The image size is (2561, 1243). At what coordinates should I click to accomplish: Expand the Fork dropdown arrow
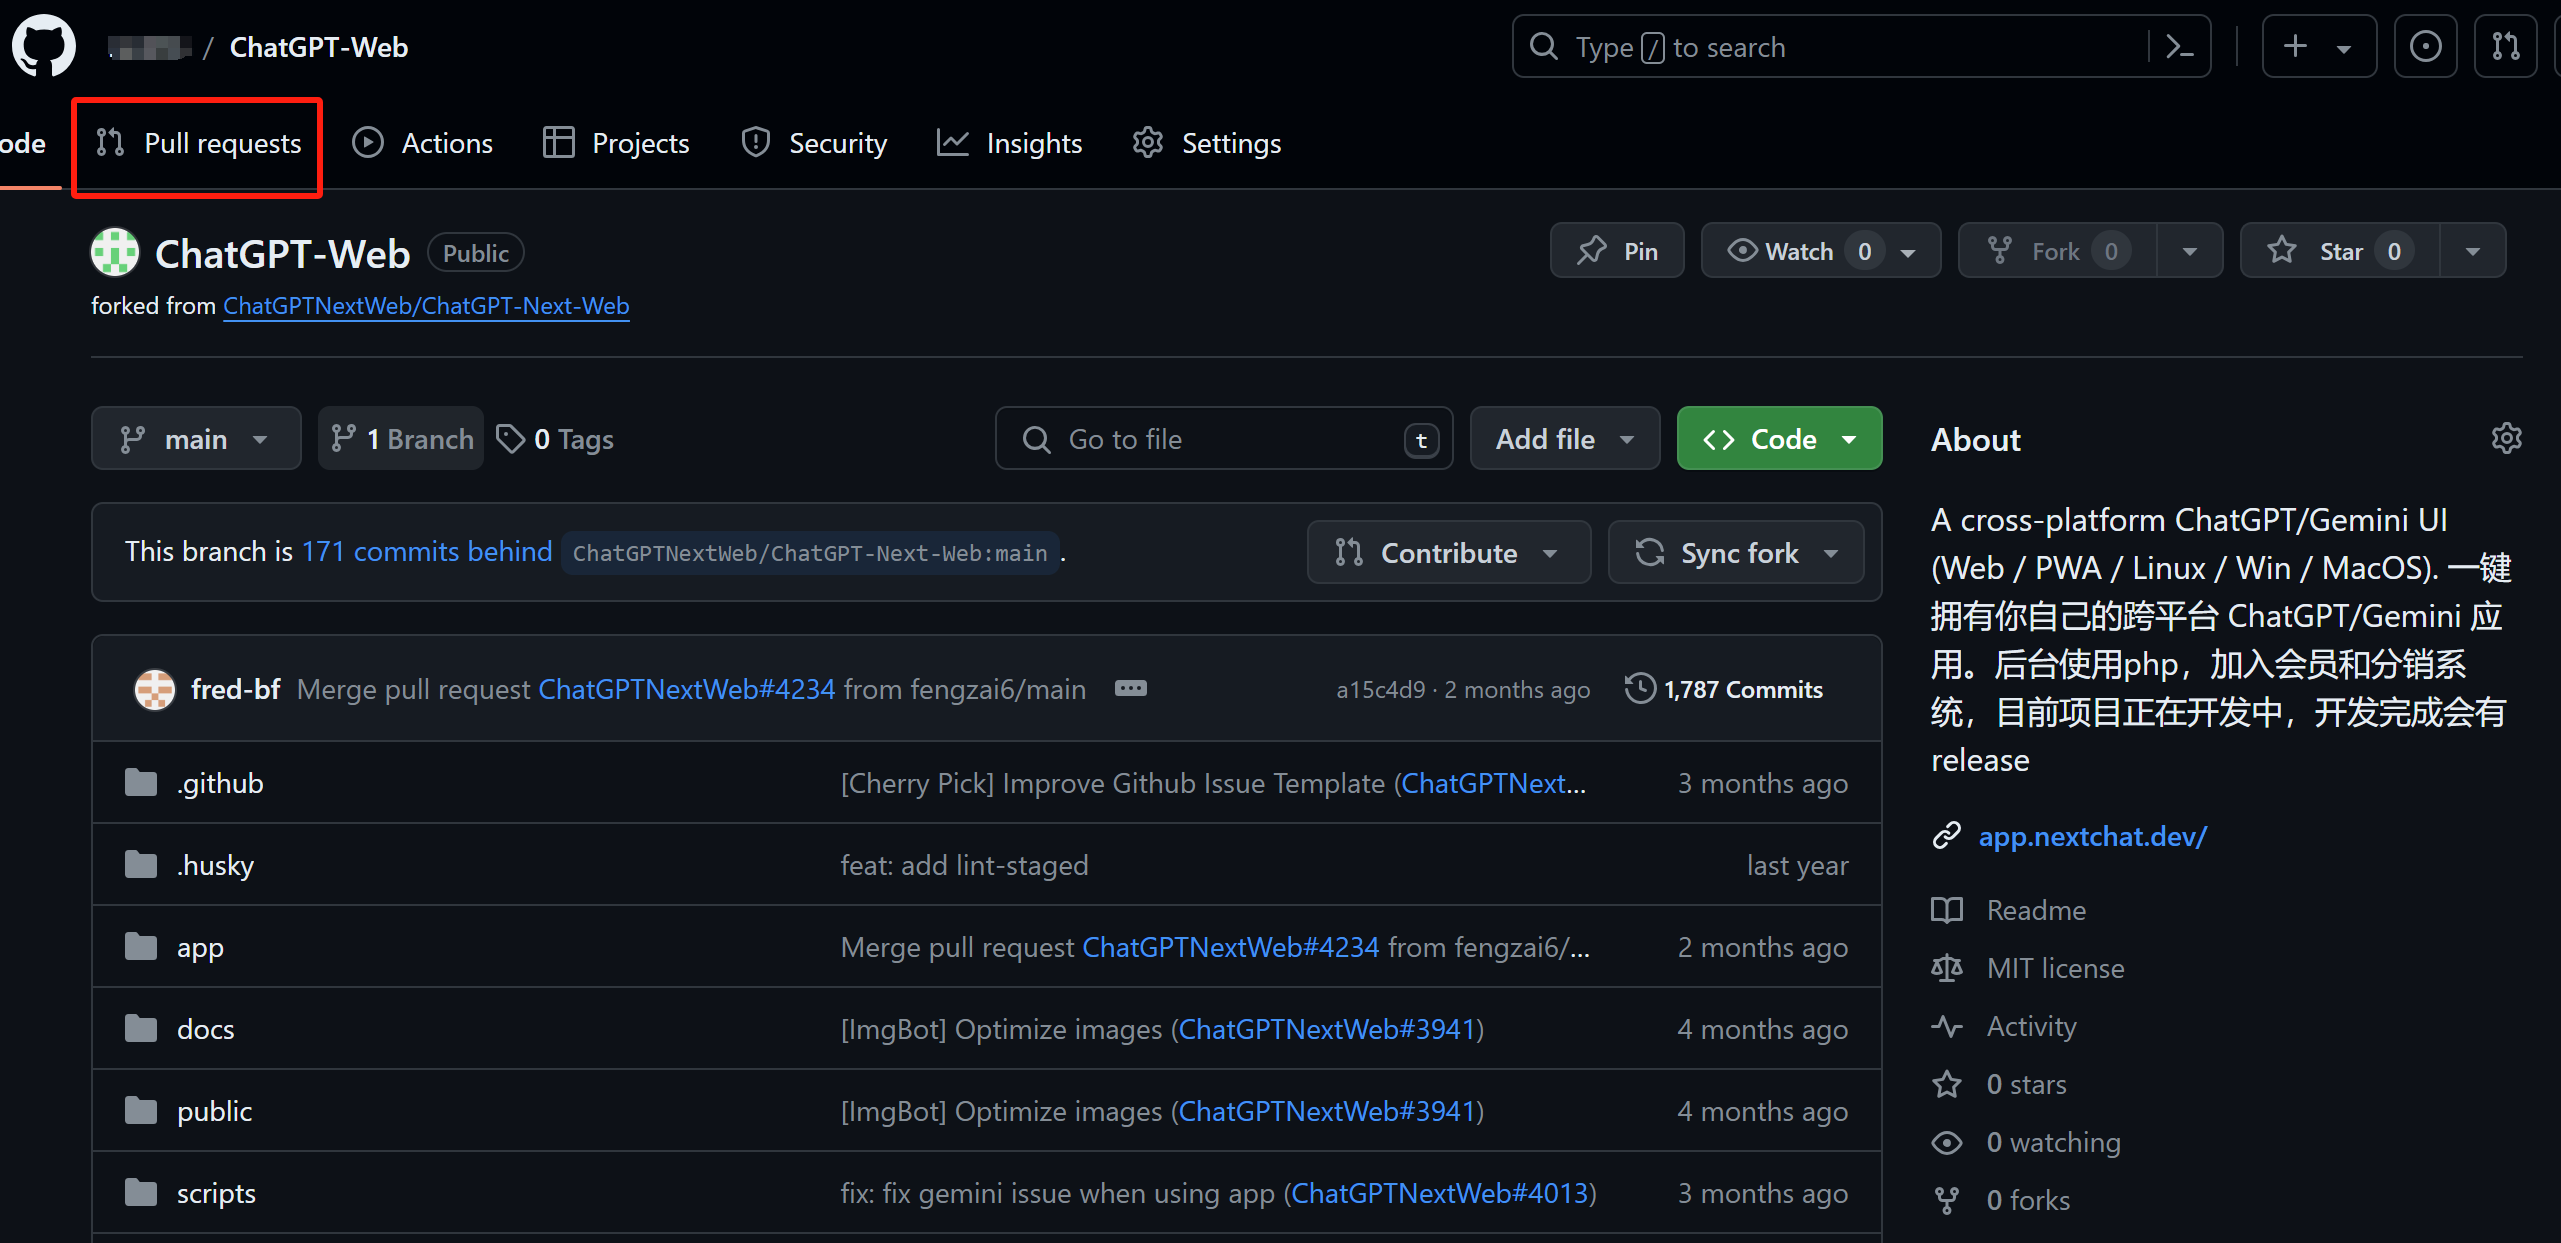point(2189,250)
